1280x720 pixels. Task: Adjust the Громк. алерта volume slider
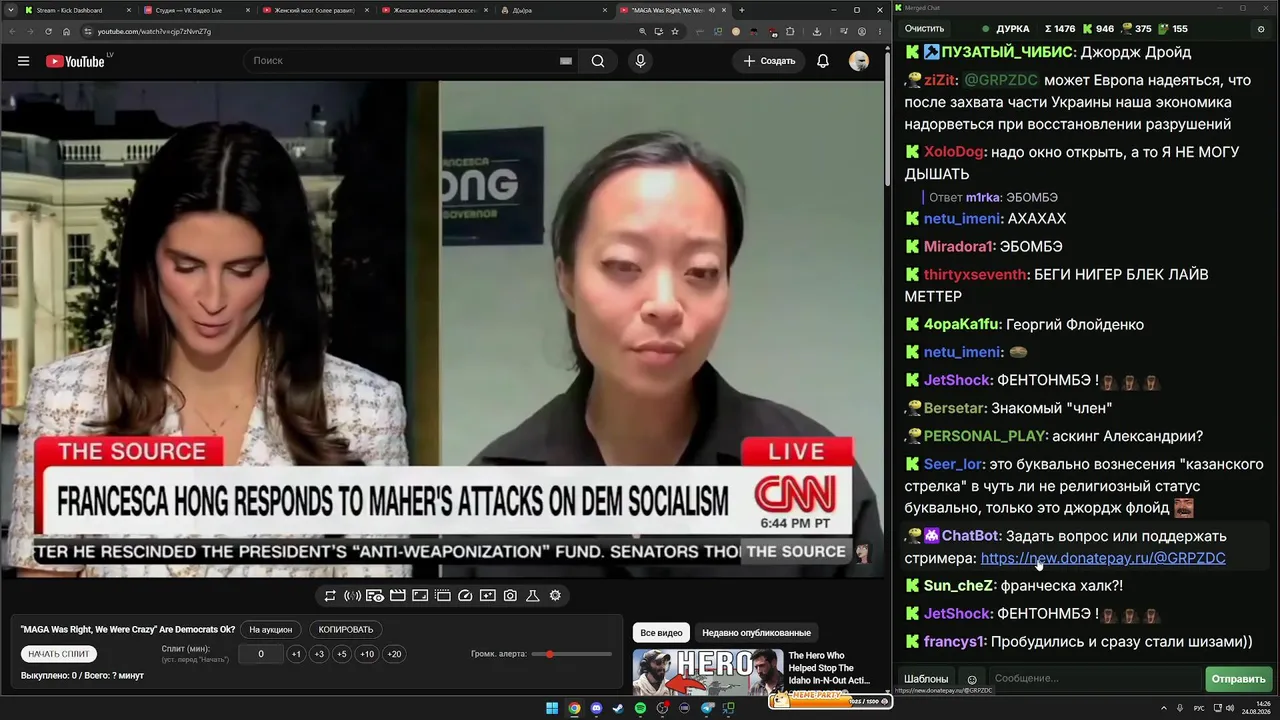coord(571,654)
